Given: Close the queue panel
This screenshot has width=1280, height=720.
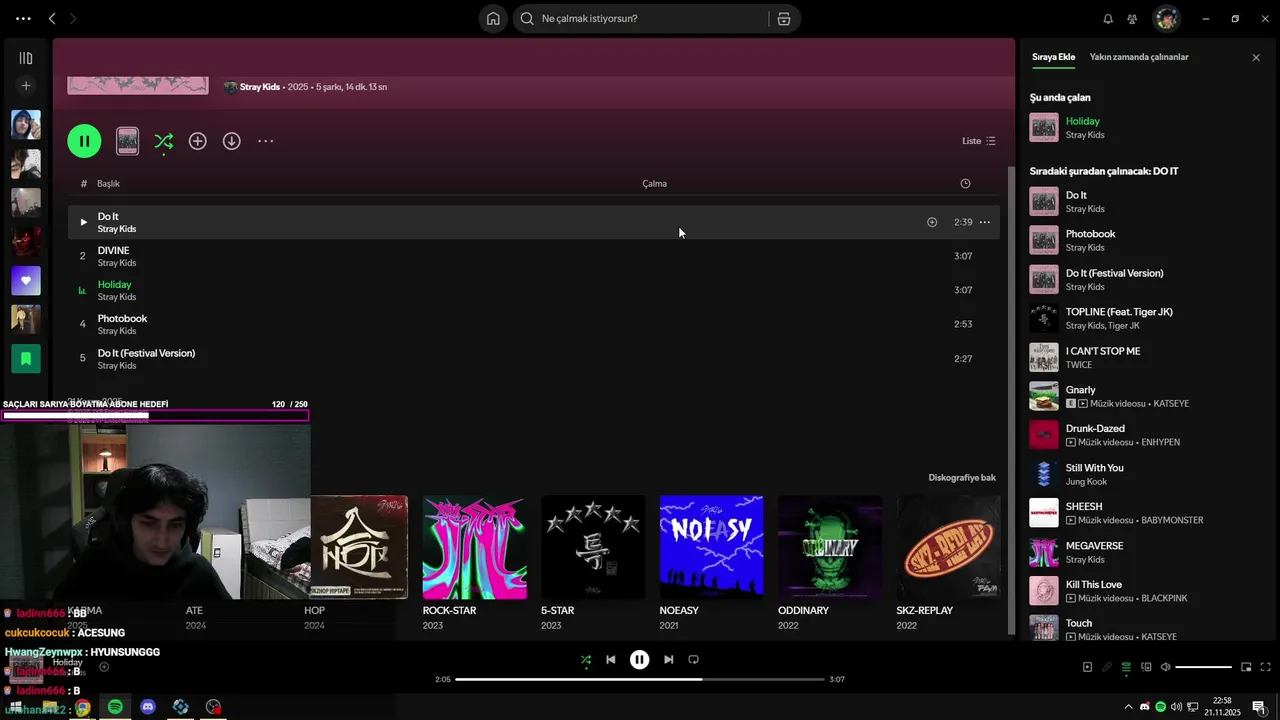Looking at the screenshot, I should pos(1256,58).
